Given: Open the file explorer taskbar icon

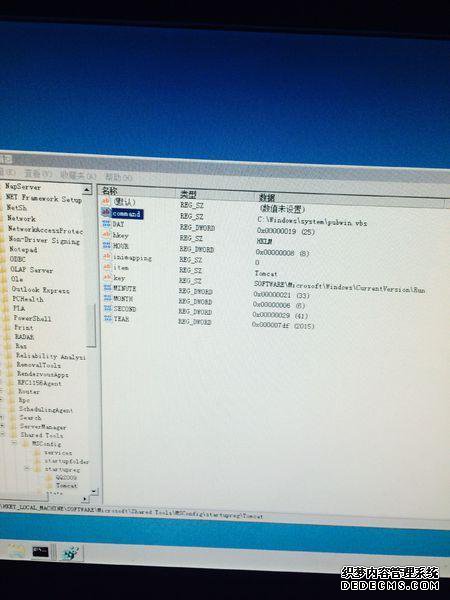Looking at the screenshot, I should click(16, 551).
